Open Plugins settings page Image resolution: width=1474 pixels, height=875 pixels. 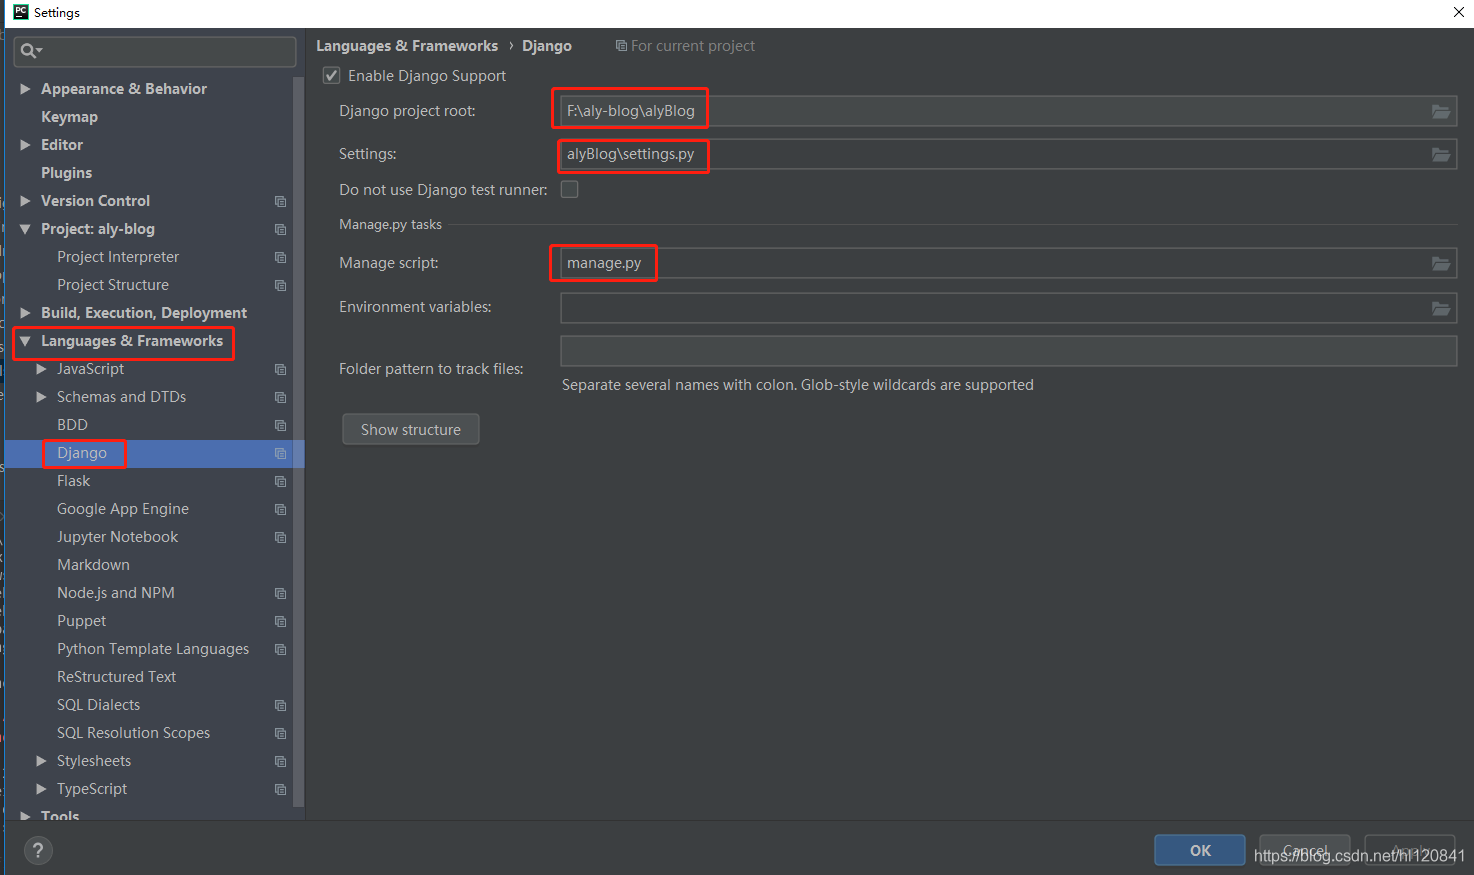[x=66, y=173]
